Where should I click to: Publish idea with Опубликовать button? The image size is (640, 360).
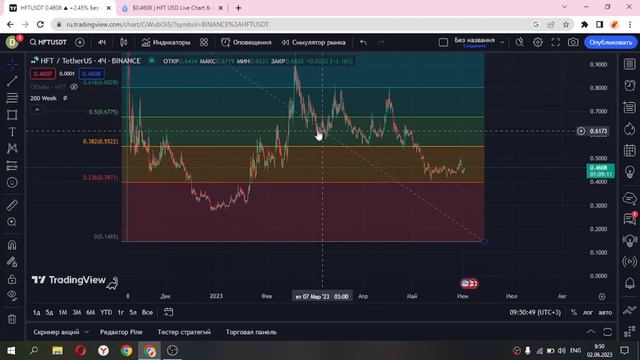coord(610,42)
